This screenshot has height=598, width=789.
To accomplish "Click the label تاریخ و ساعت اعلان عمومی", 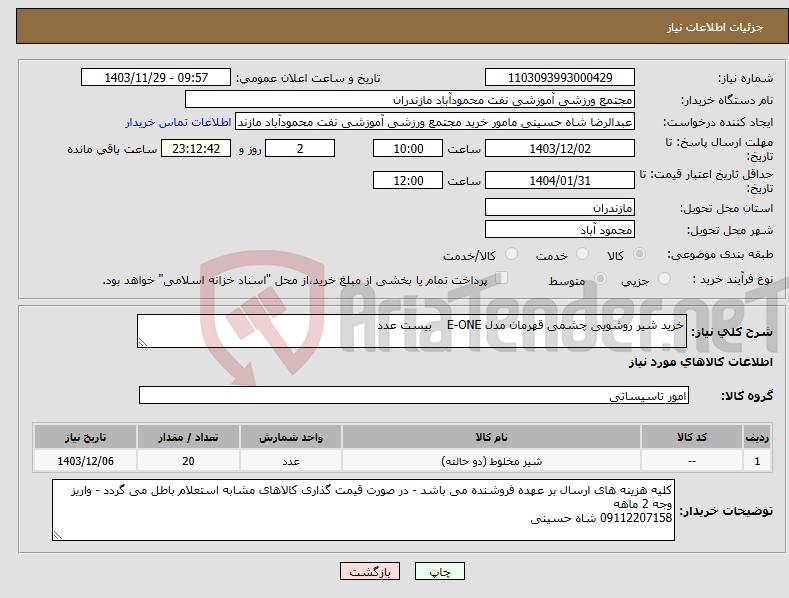I will click(308, 79).
